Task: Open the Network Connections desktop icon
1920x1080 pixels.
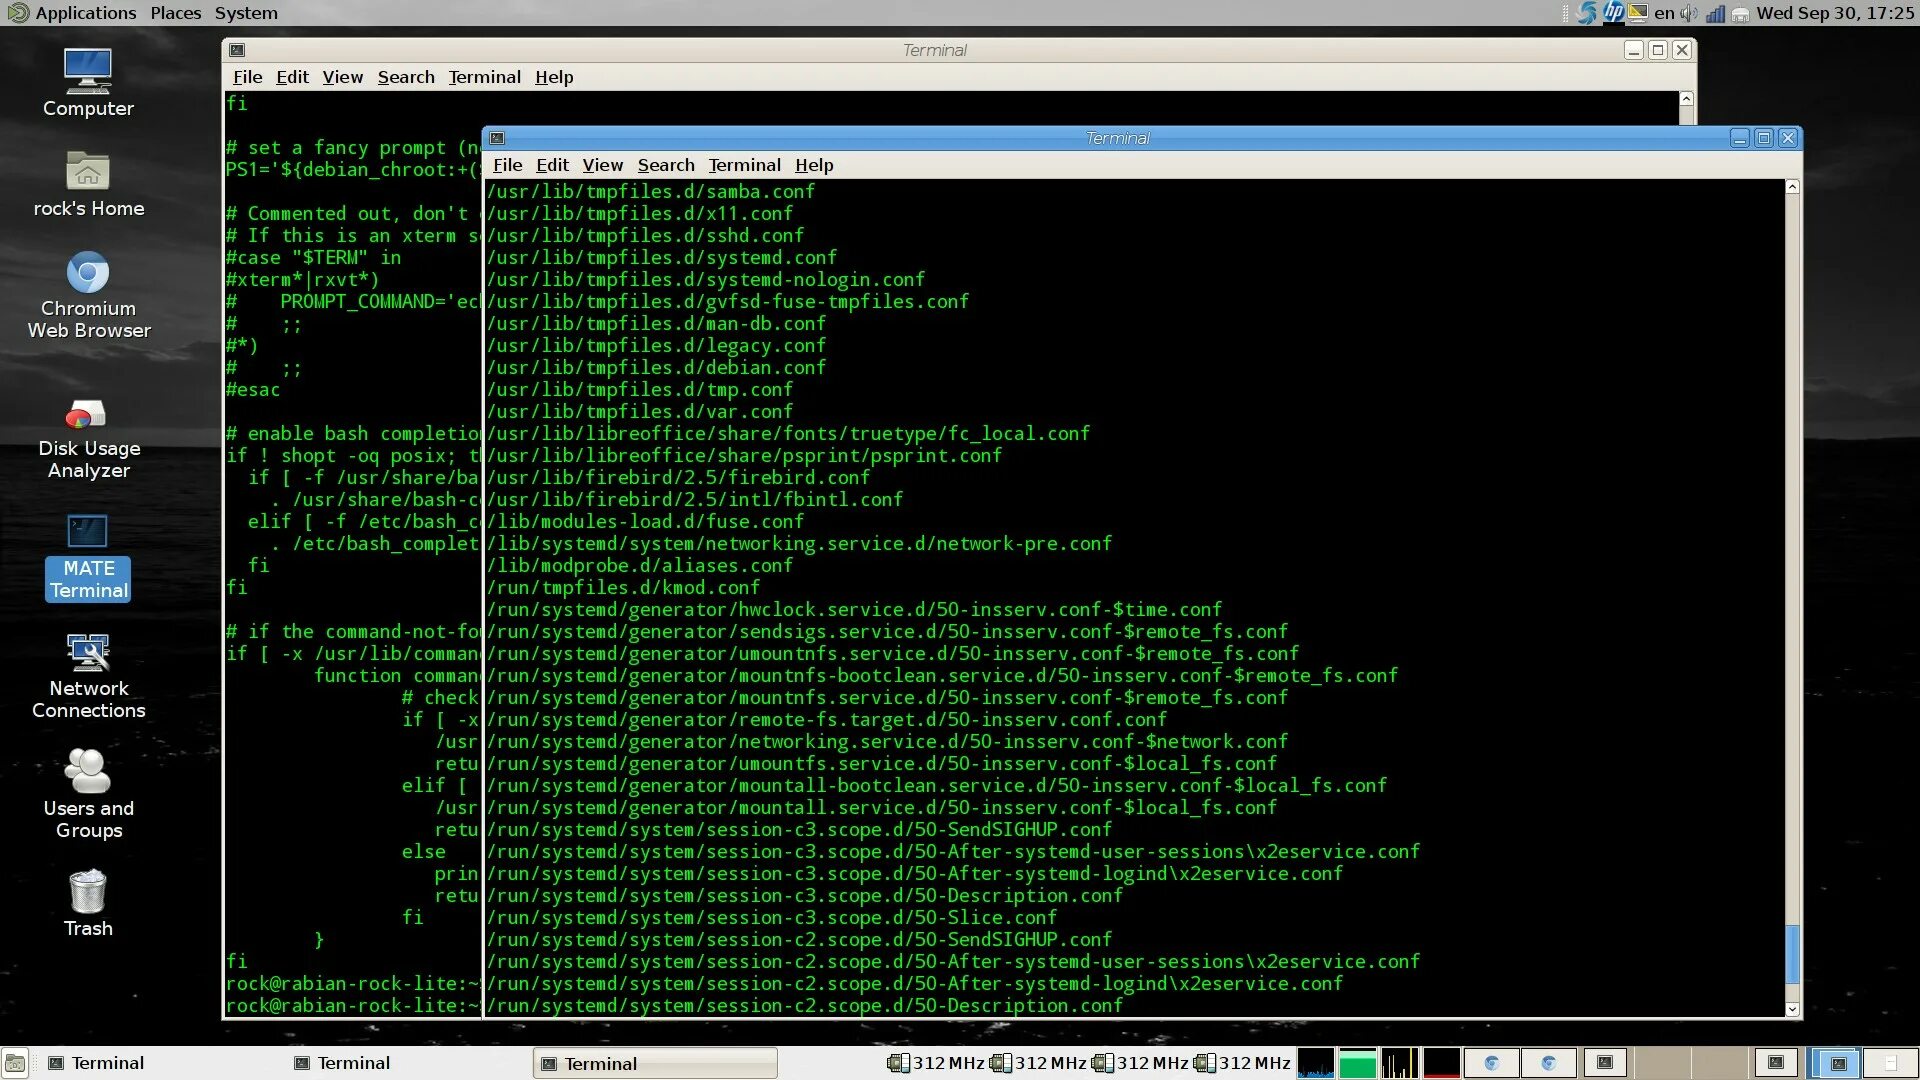Action: pyautogui.click(x=88, y=655)
